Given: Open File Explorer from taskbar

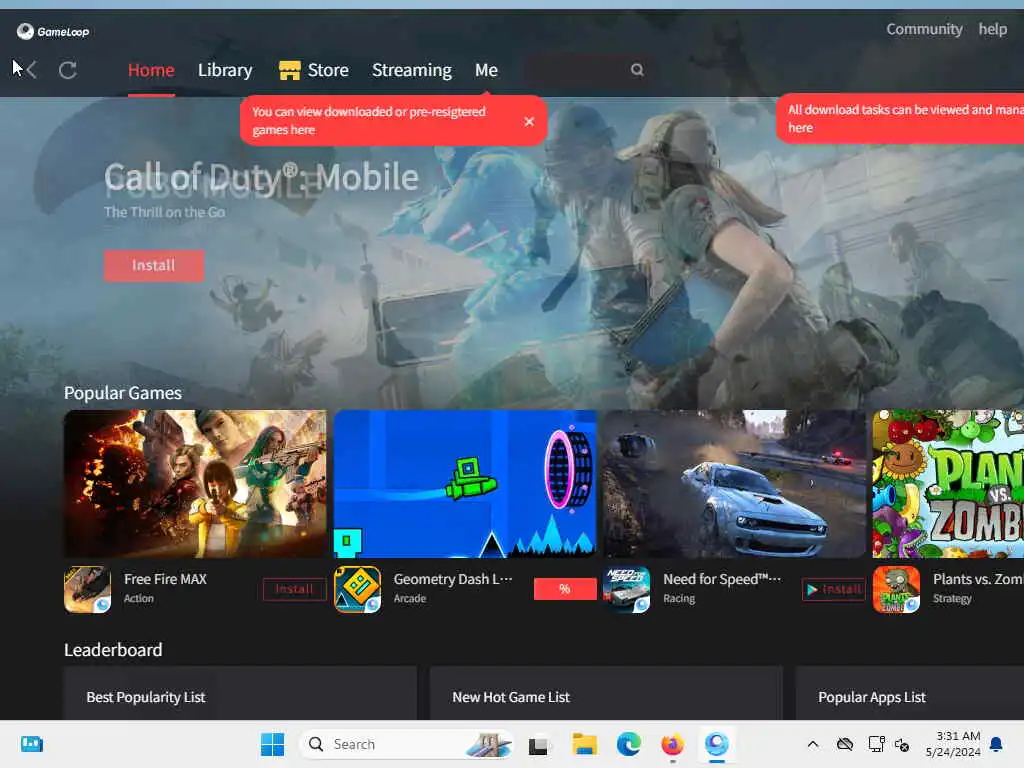Looking at the screenshot, I should pos(584,744).
